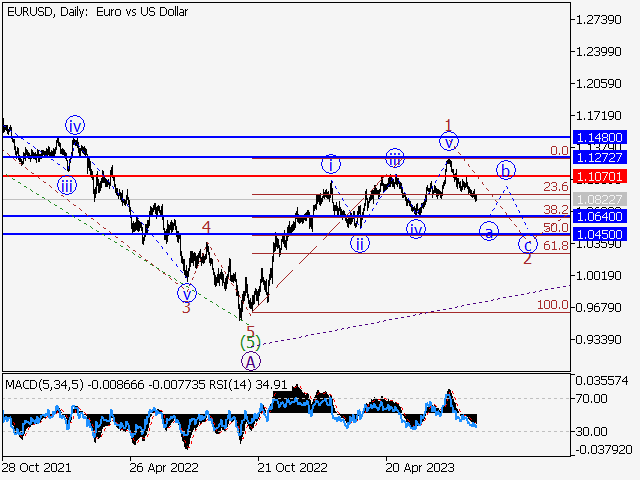Select the circled iv label on 1.04500 line
The image size is (640, 480).
coord(416,229)
